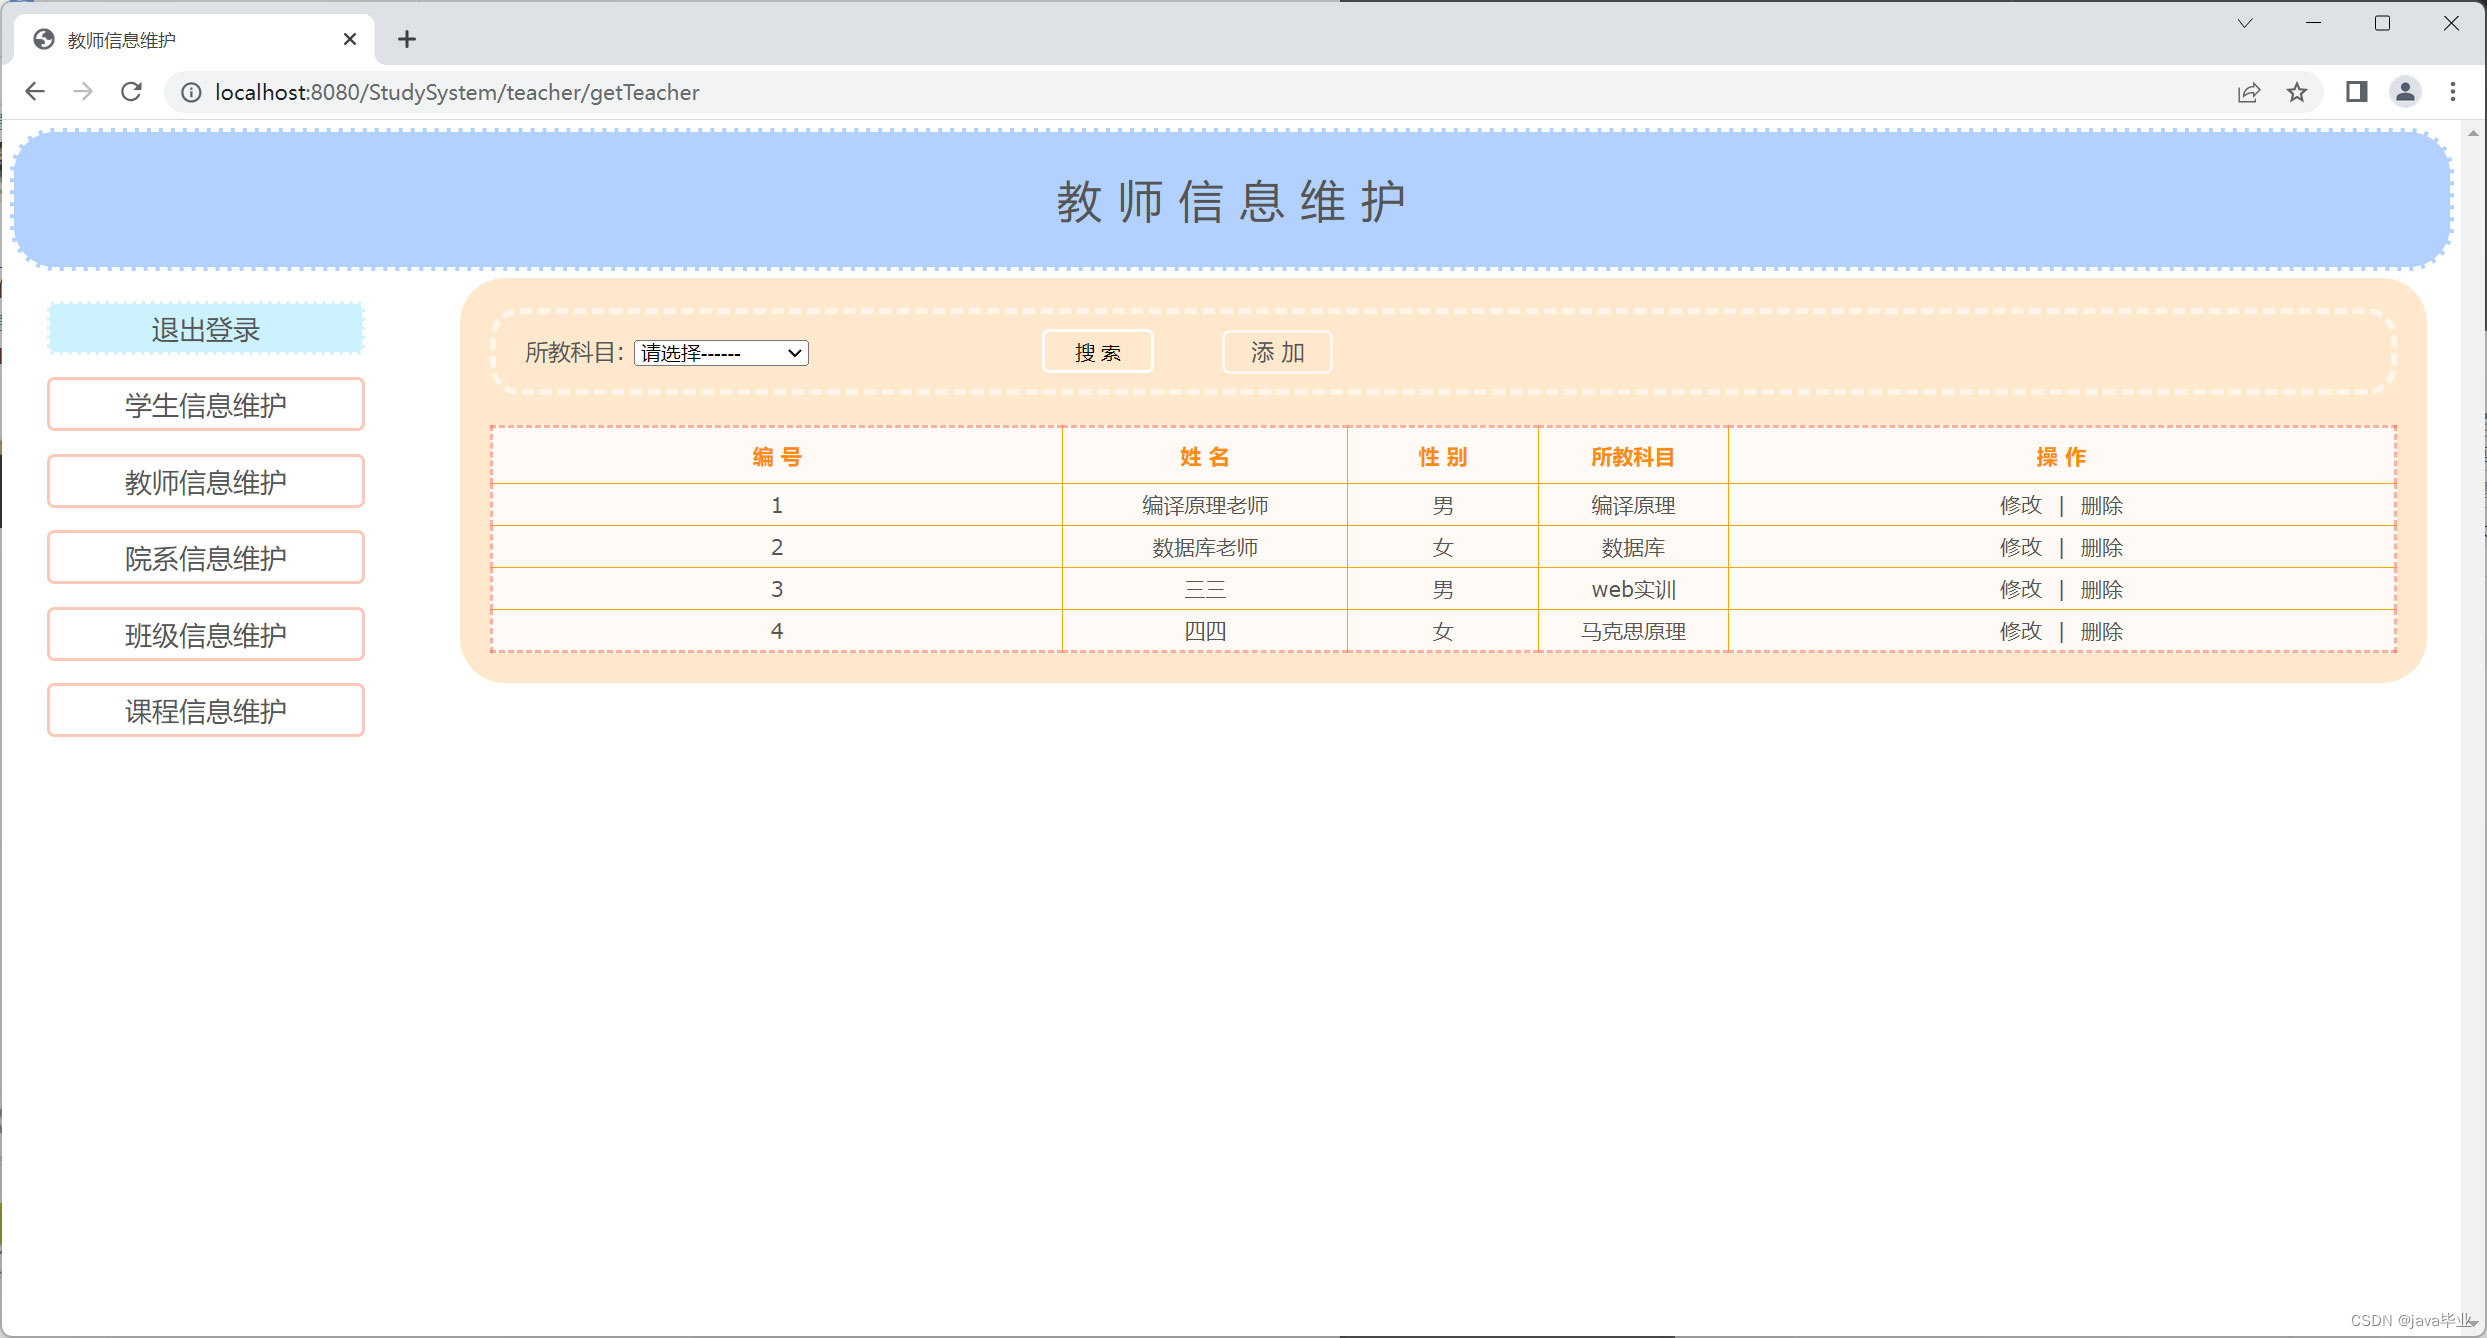The width and height of the screenshot is (2487, 1338).
Task: Open the browser side panel
Action: click(x=2357, y=92)
